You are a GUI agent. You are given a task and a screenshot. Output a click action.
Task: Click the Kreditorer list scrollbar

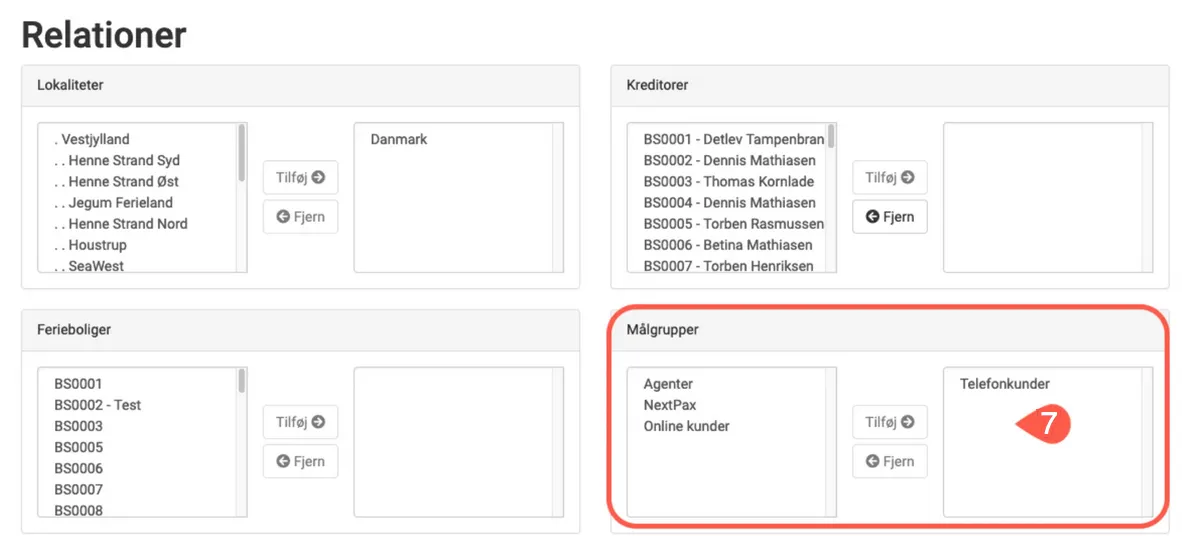(x=831, y=138)
